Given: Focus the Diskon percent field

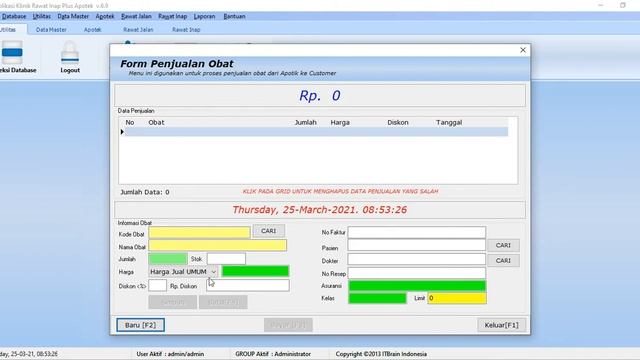Looking at the screenshot, I should pyautogui.click(x=158, y=285).
